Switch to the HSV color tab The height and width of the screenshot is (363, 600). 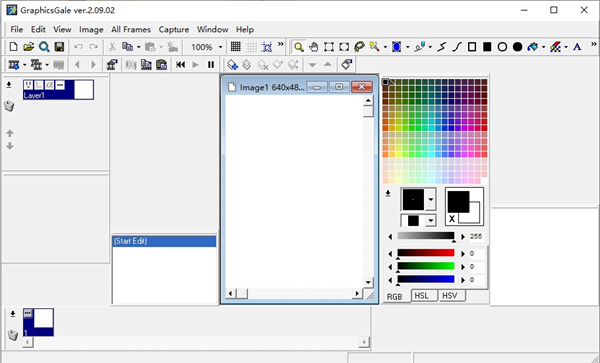[451, 296]
